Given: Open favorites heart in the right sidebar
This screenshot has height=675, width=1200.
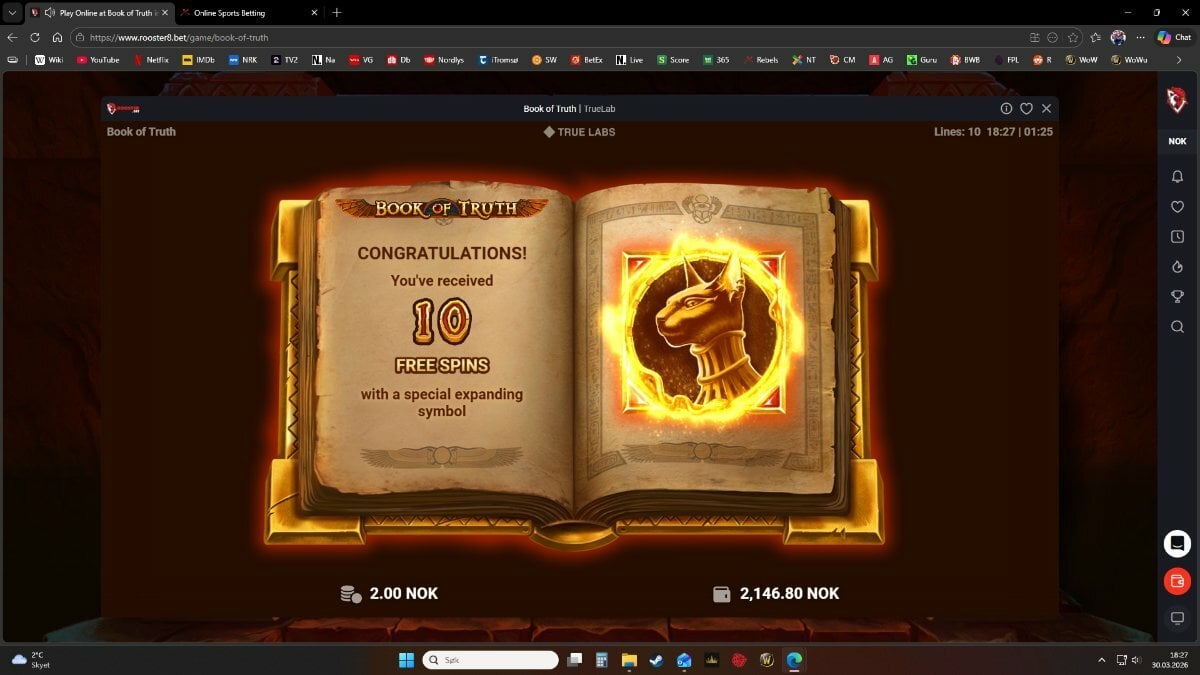Looking at the screenshot, I should 1177,207.
